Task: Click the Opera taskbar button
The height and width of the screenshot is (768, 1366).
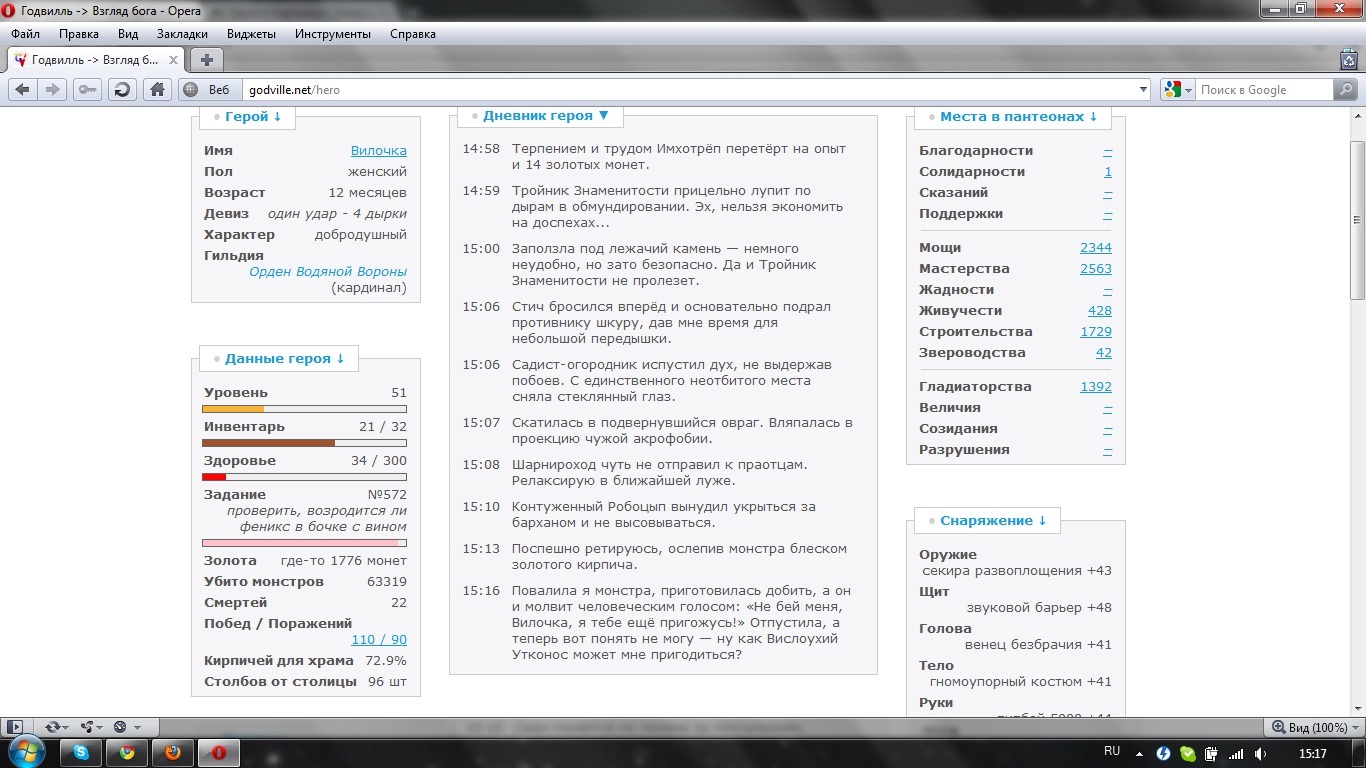Action: click(219, 752)
